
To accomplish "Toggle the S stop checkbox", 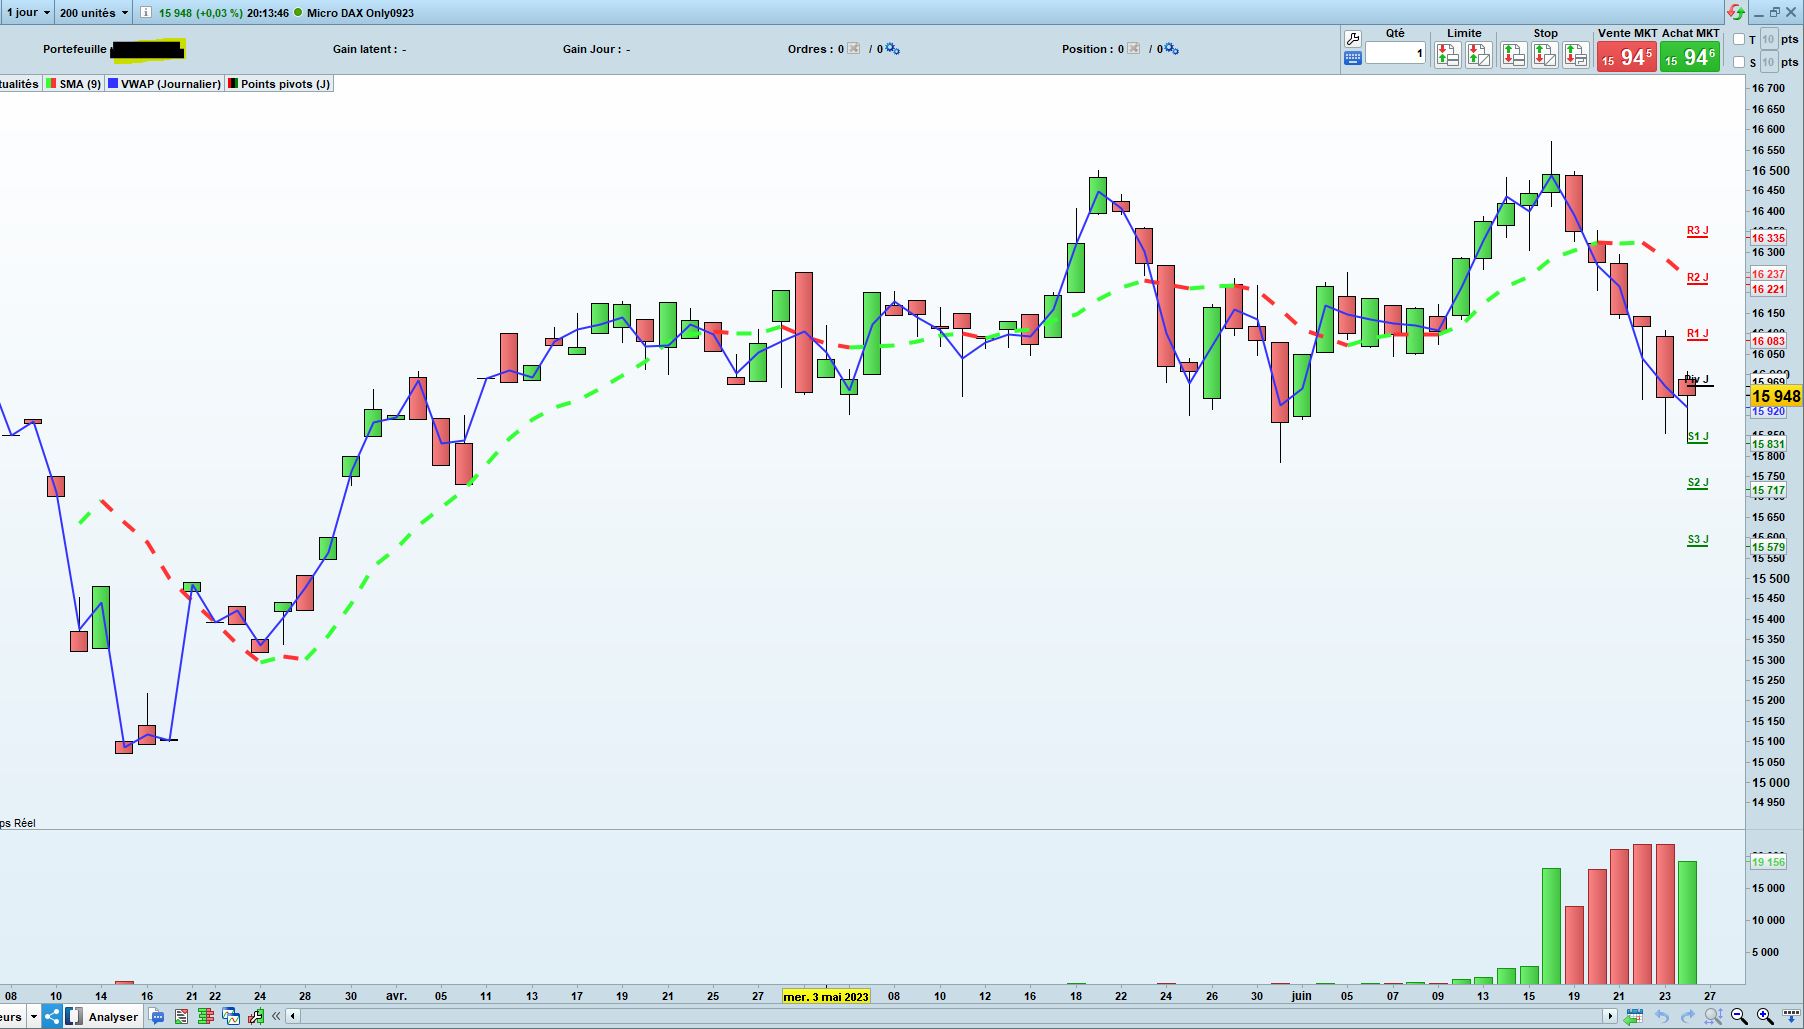I will tap(1739, 62).
